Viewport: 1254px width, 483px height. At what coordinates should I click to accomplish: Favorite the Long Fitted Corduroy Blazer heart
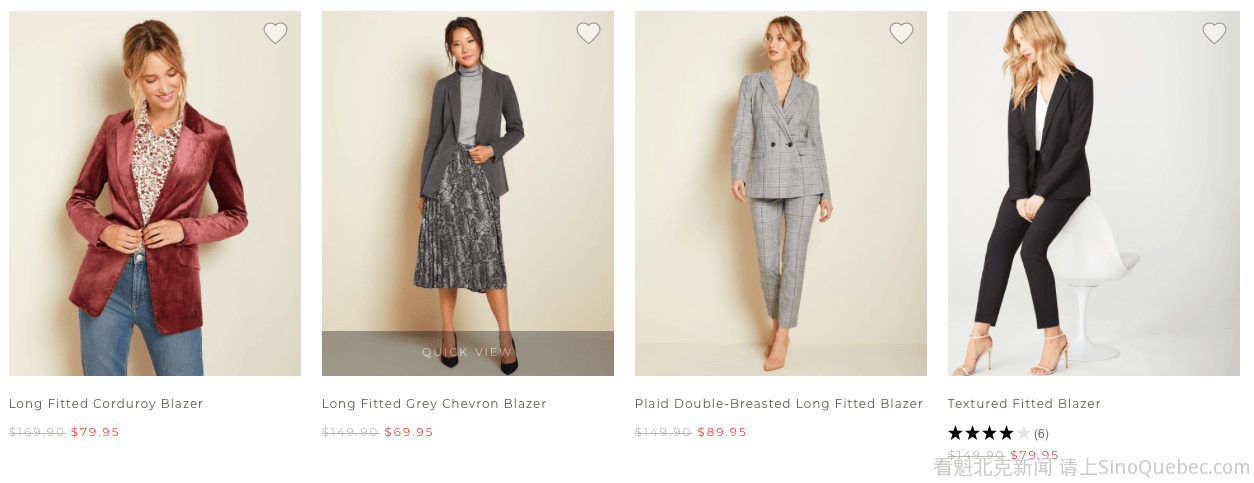(275, 34)
